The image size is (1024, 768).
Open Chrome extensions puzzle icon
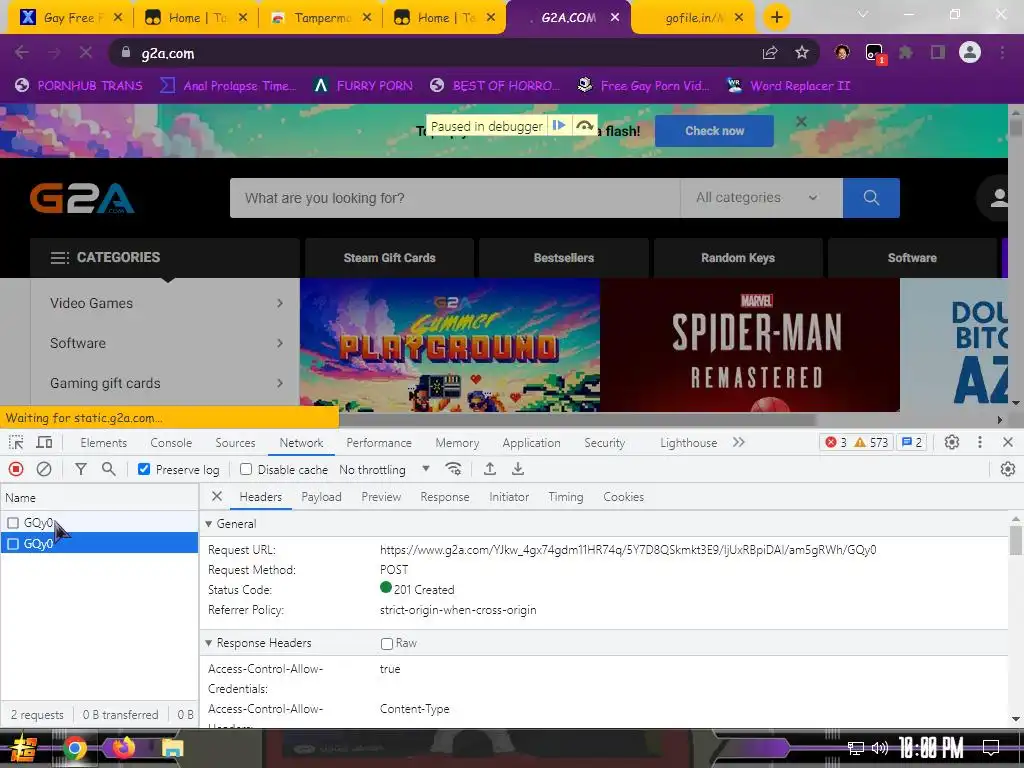pos(906,53)
